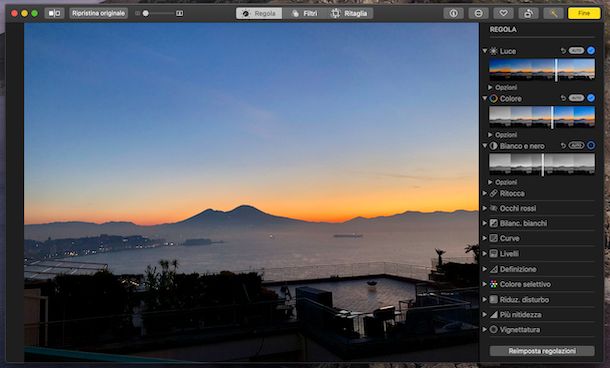The width and height of the screenshot is (610, 368).
Task: Enable the Bianco e nero adjustment circle
Action: tap(591, 145)
